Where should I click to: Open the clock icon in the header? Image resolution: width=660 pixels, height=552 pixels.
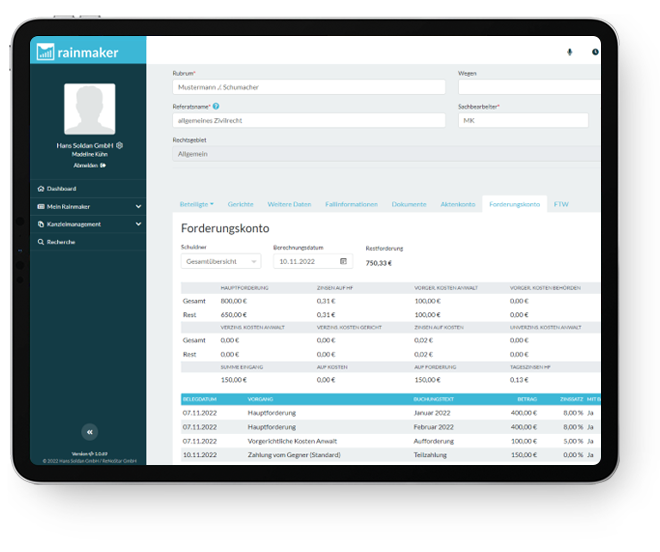tap(595, 52)
